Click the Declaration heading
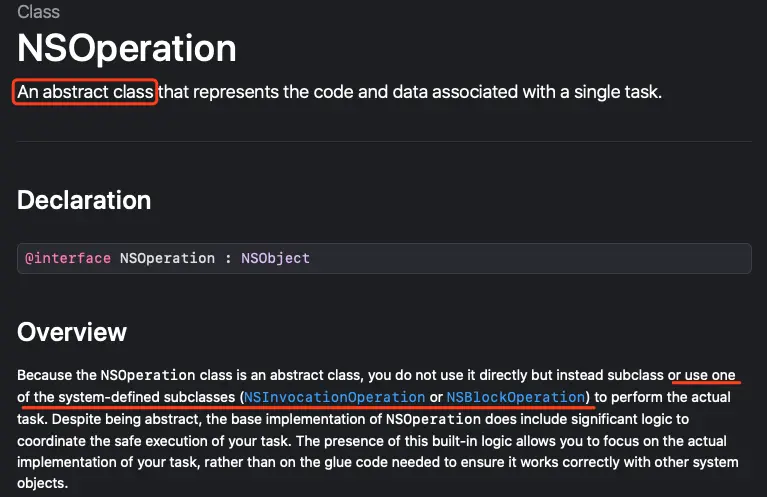This screenshot has width=767, height=497. click(x=84, y=200)
